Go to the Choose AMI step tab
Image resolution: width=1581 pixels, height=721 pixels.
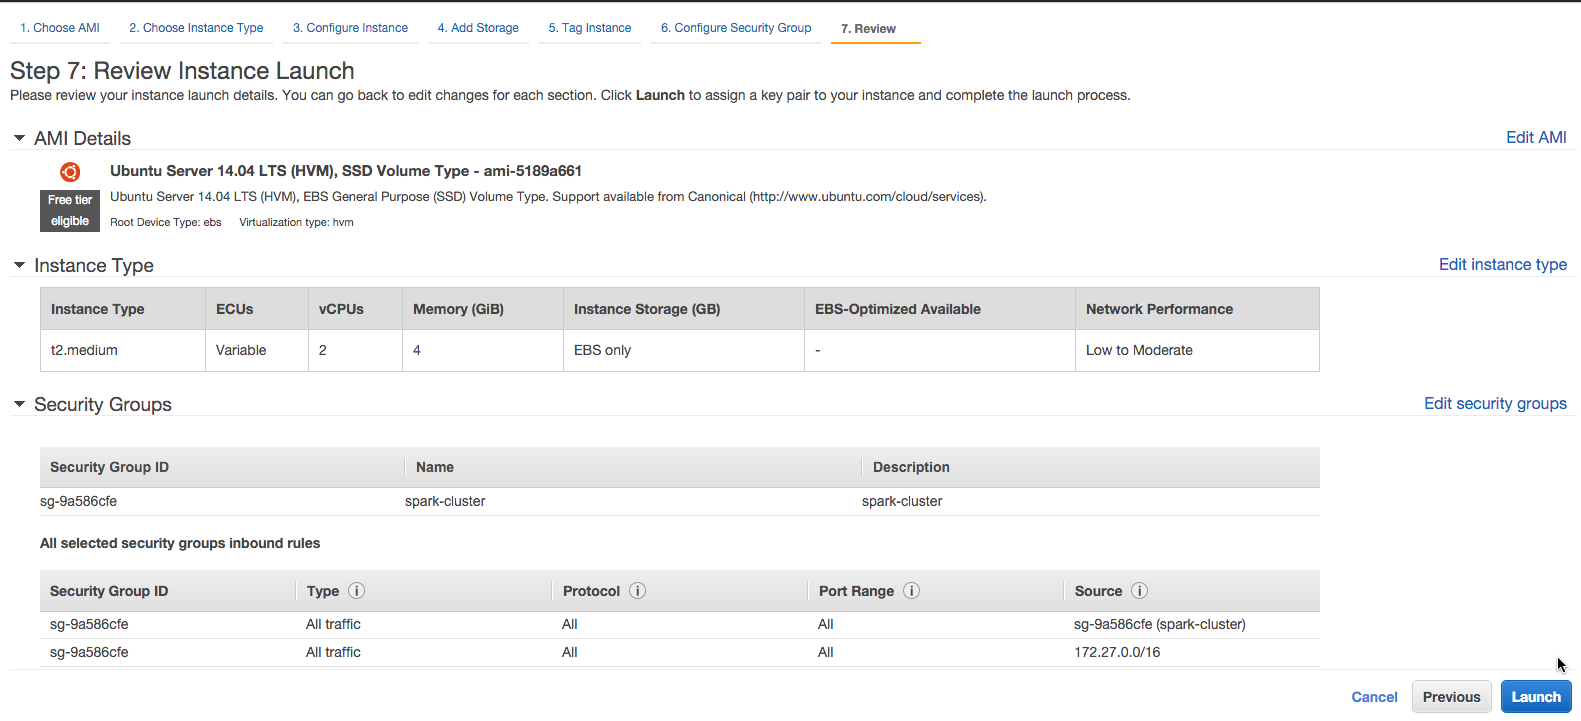point(60,28)
